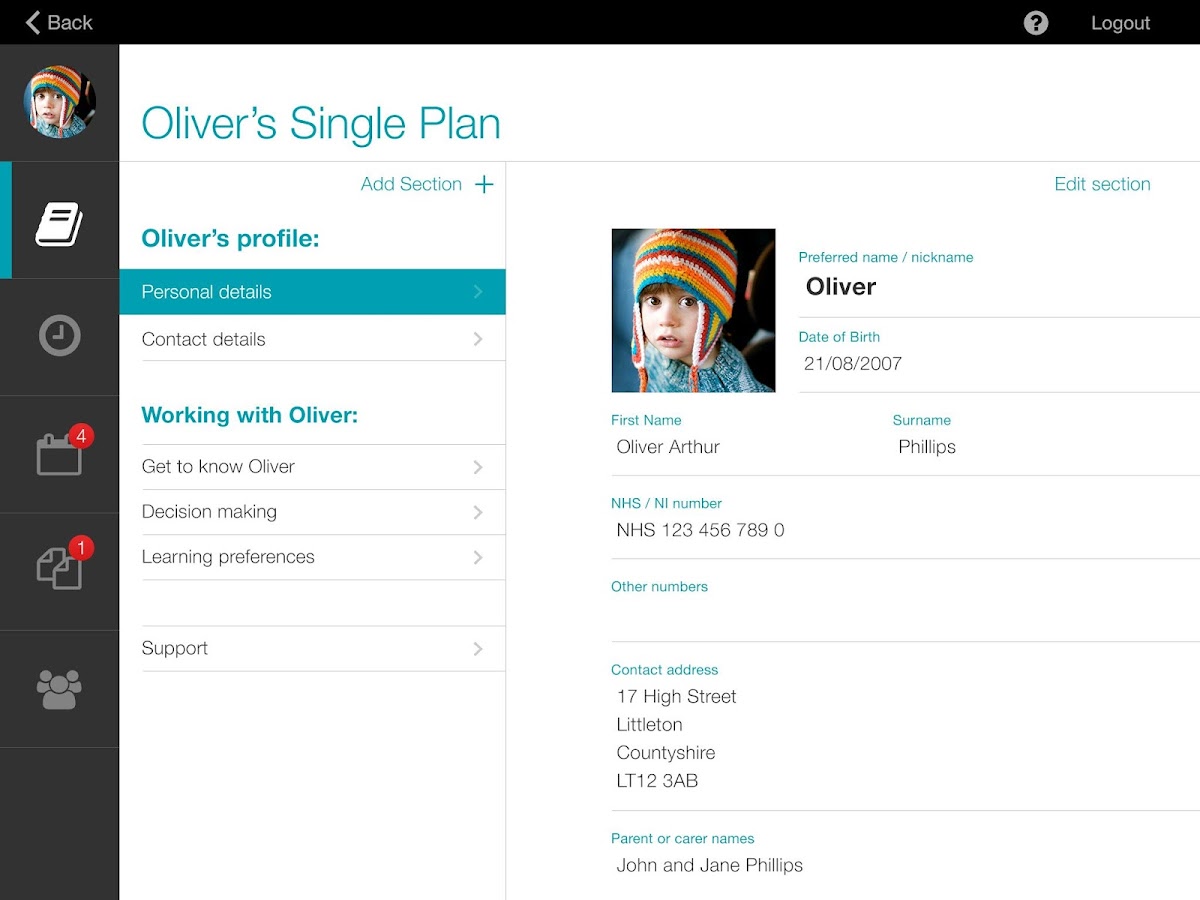Click the First Name label
The width and height of the screenshot is (1200, 900).
click(x=646, y=420)
